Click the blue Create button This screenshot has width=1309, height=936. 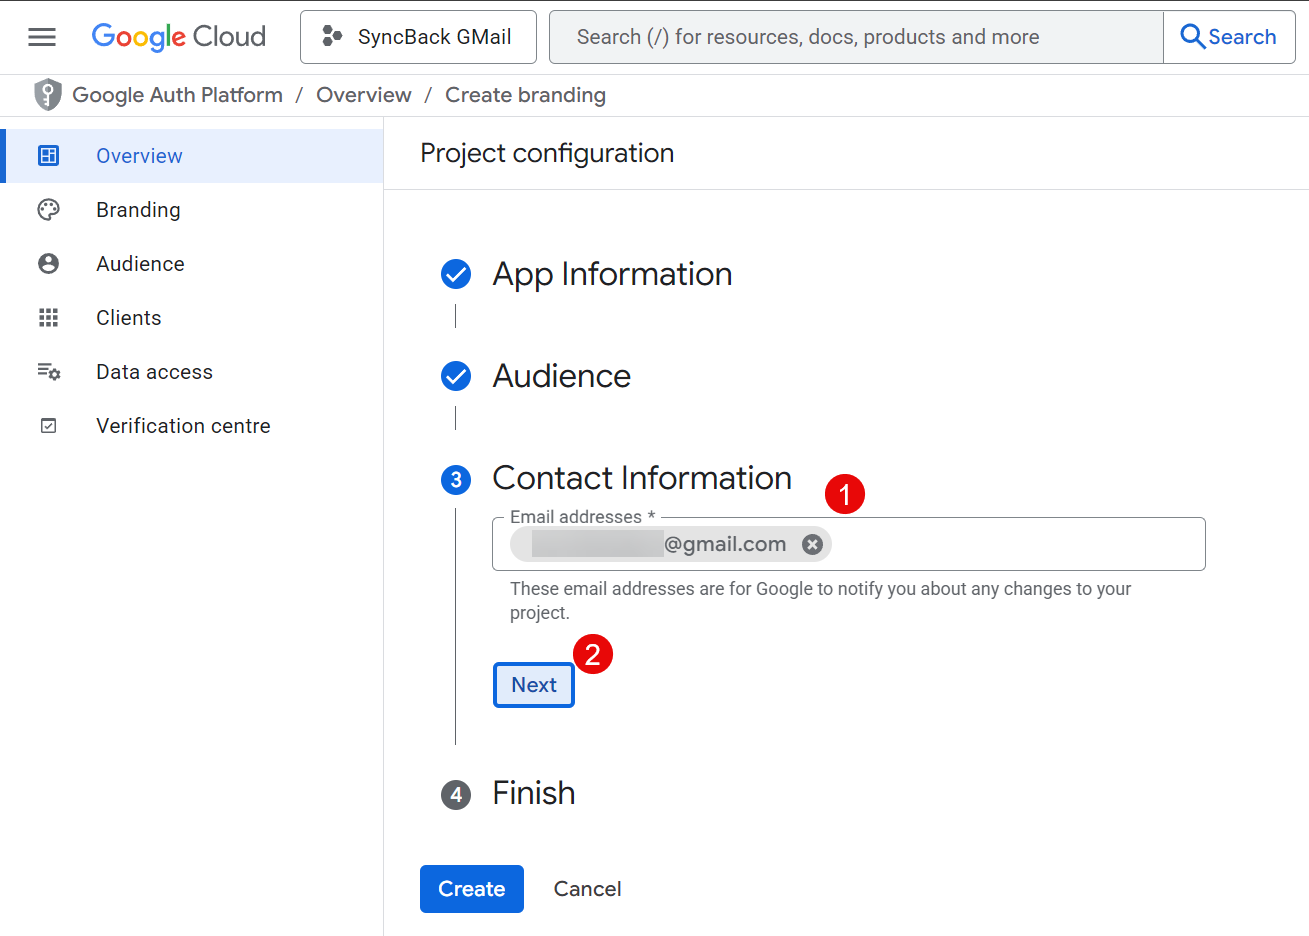click(471, 889)
